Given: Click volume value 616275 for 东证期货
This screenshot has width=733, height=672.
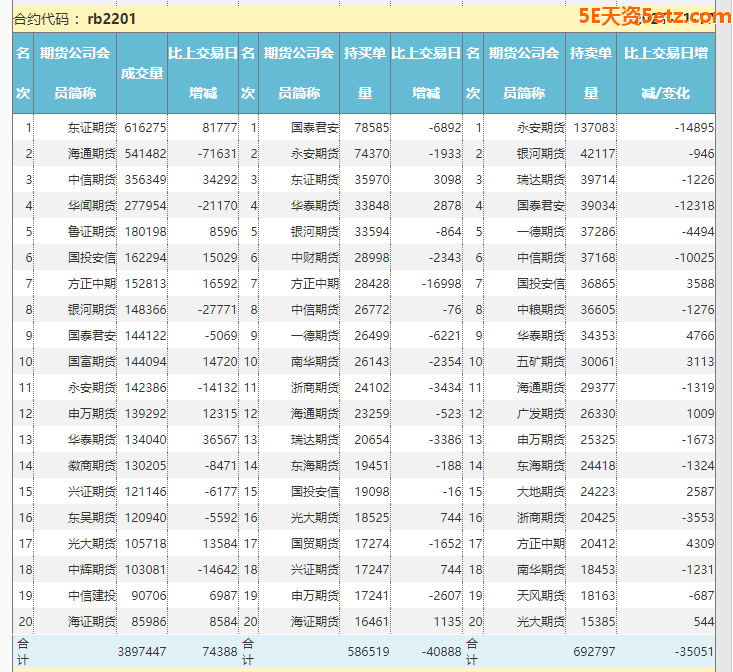Looking at the screenshot, I should (x=145, y=128).
